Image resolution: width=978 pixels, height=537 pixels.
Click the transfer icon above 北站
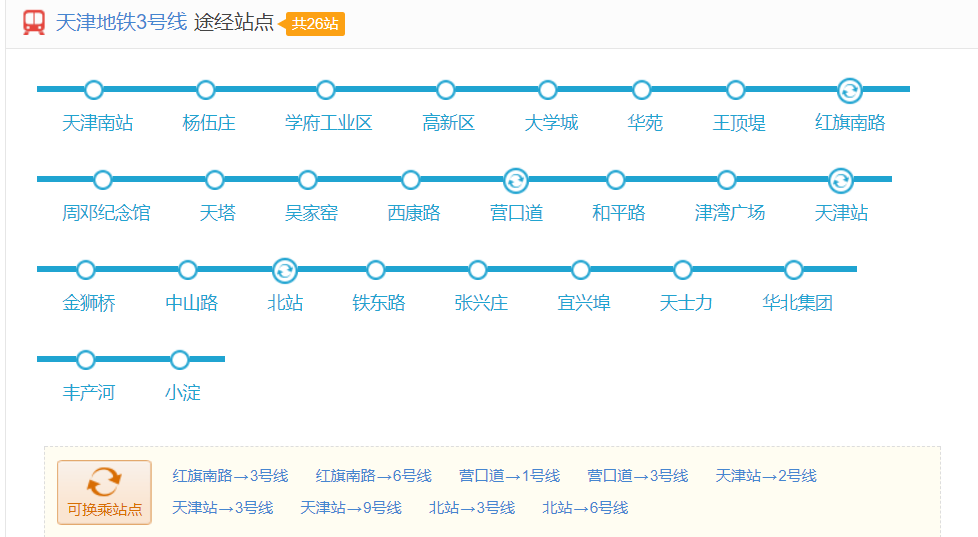tap(285, 271)
